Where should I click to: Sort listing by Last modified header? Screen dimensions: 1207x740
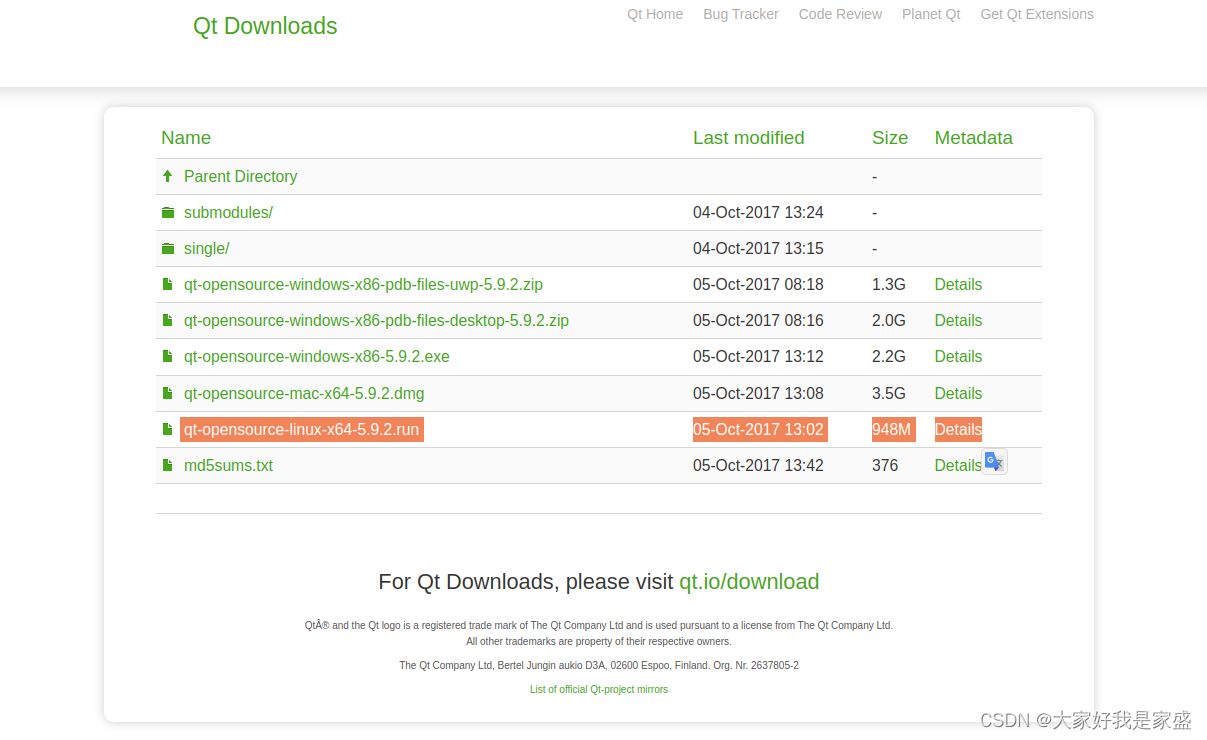point(748,138)
